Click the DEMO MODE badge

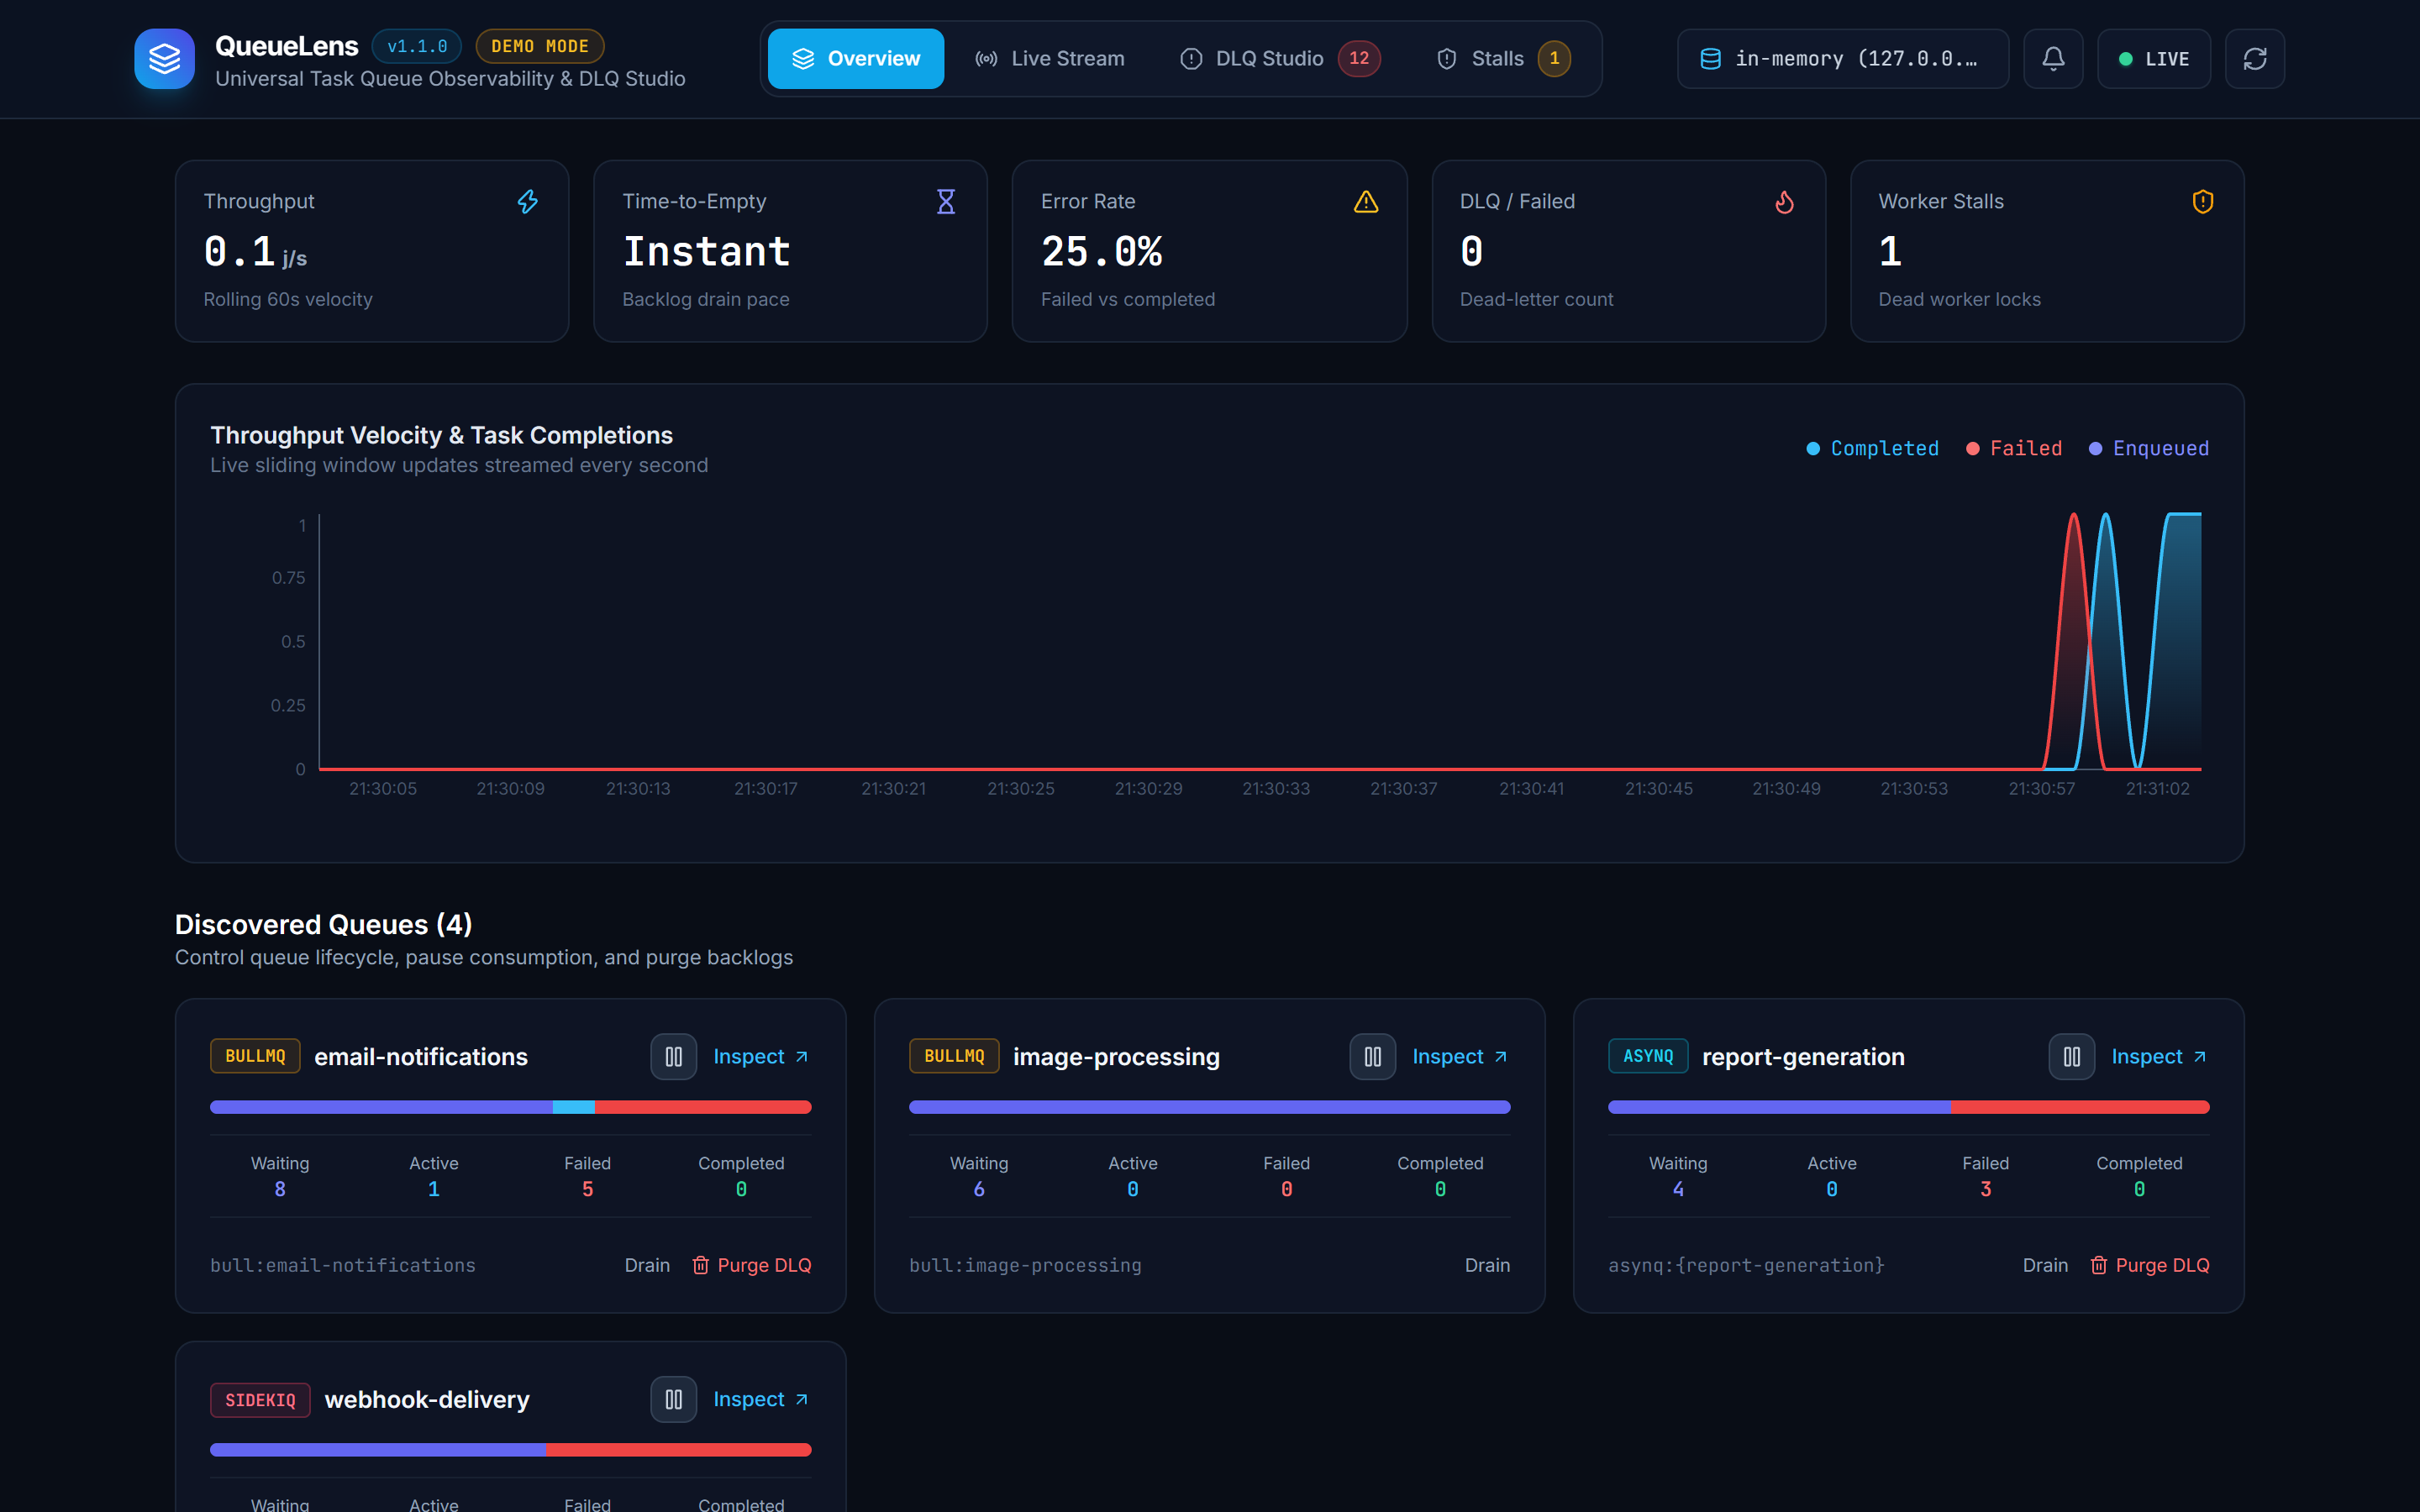540,46
